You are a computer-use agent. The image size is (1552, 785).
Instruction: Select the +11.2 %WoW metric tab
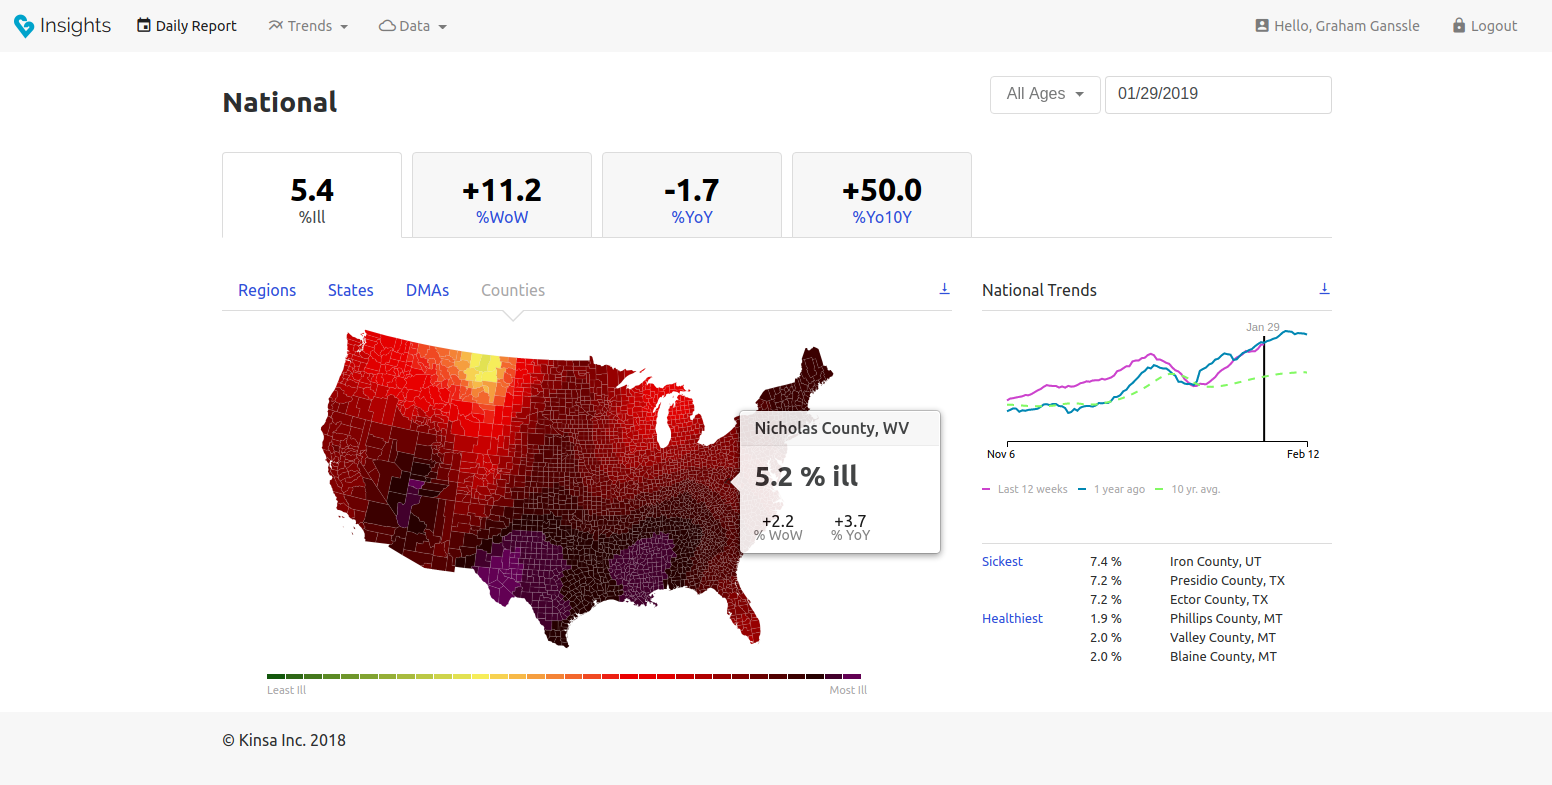pos(502,195)
